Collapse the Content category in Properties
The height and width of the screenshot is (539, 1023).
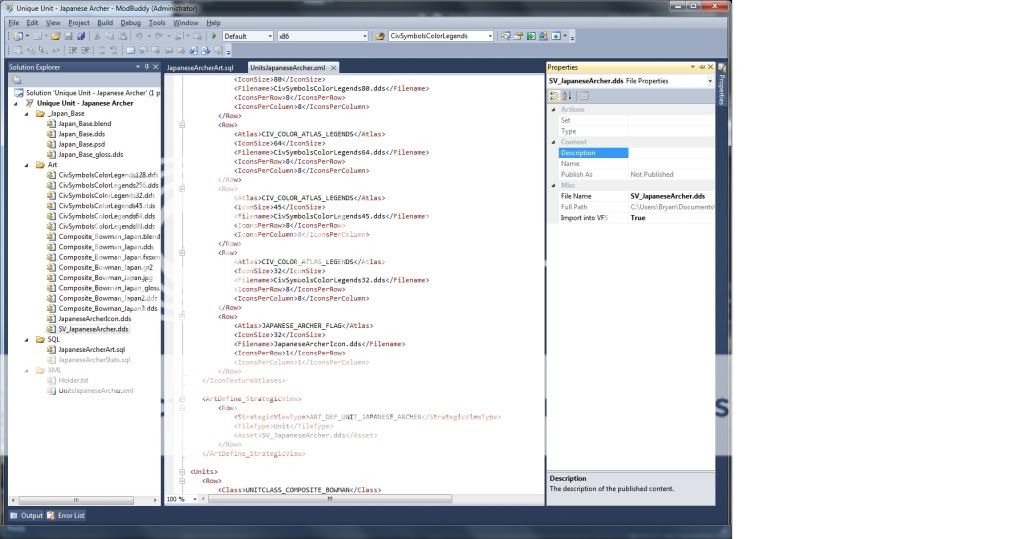(x=553, y=142)
